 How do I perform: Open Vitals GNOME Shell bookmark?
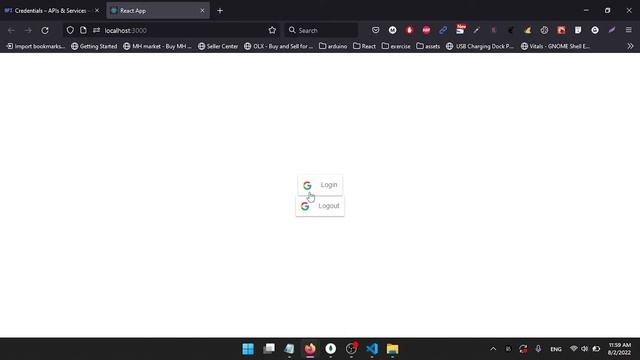pos(556,47)
